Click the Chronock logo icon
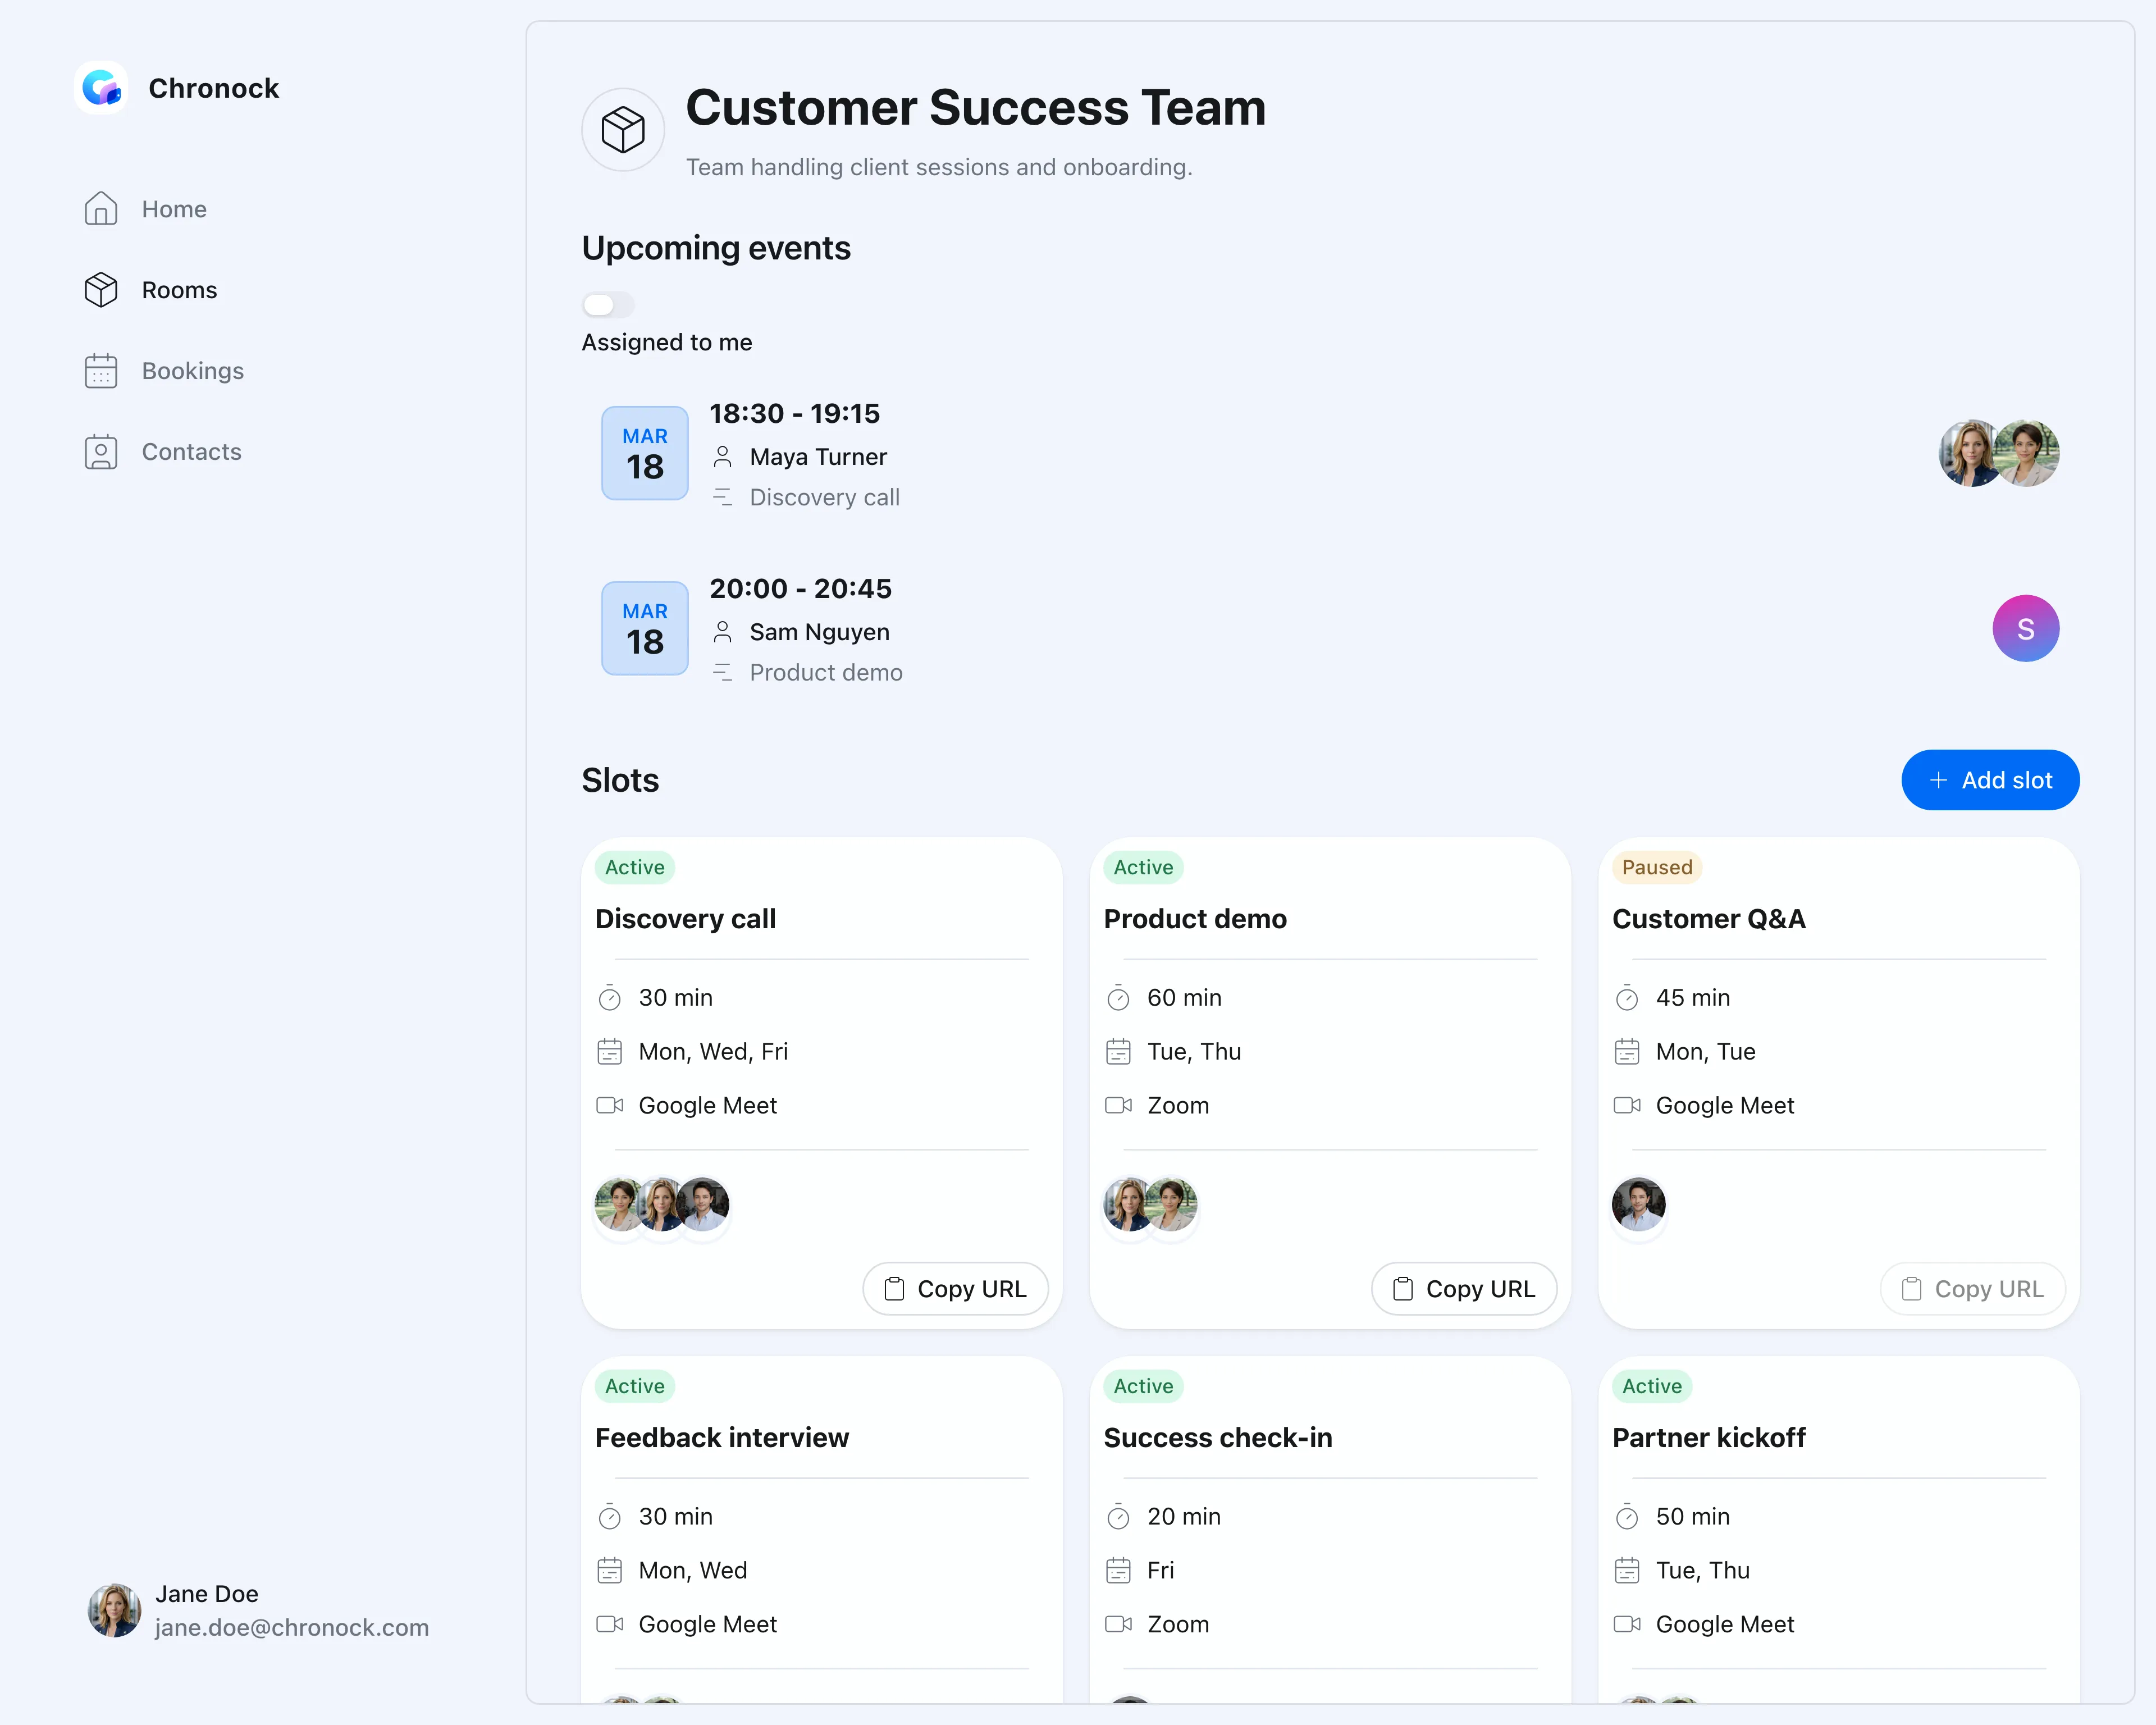The width and height of the screenshot is (2156, 1725). (x=101, y=88)
